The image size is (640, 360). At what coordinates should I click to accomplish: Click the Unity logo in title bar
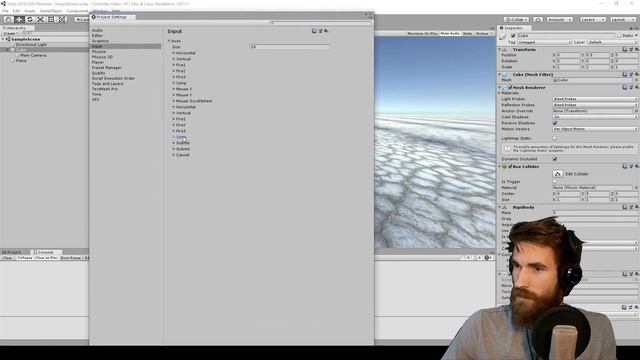point(3,3)
